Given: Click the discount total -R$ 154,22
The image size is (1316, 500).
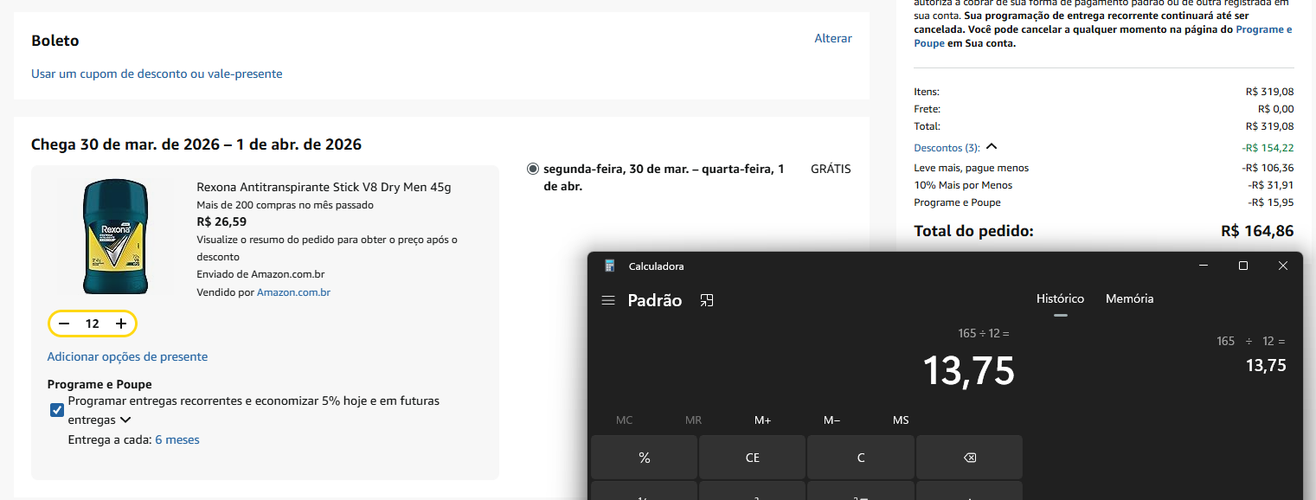Looking at the screenshot, I should (1267, 148).
